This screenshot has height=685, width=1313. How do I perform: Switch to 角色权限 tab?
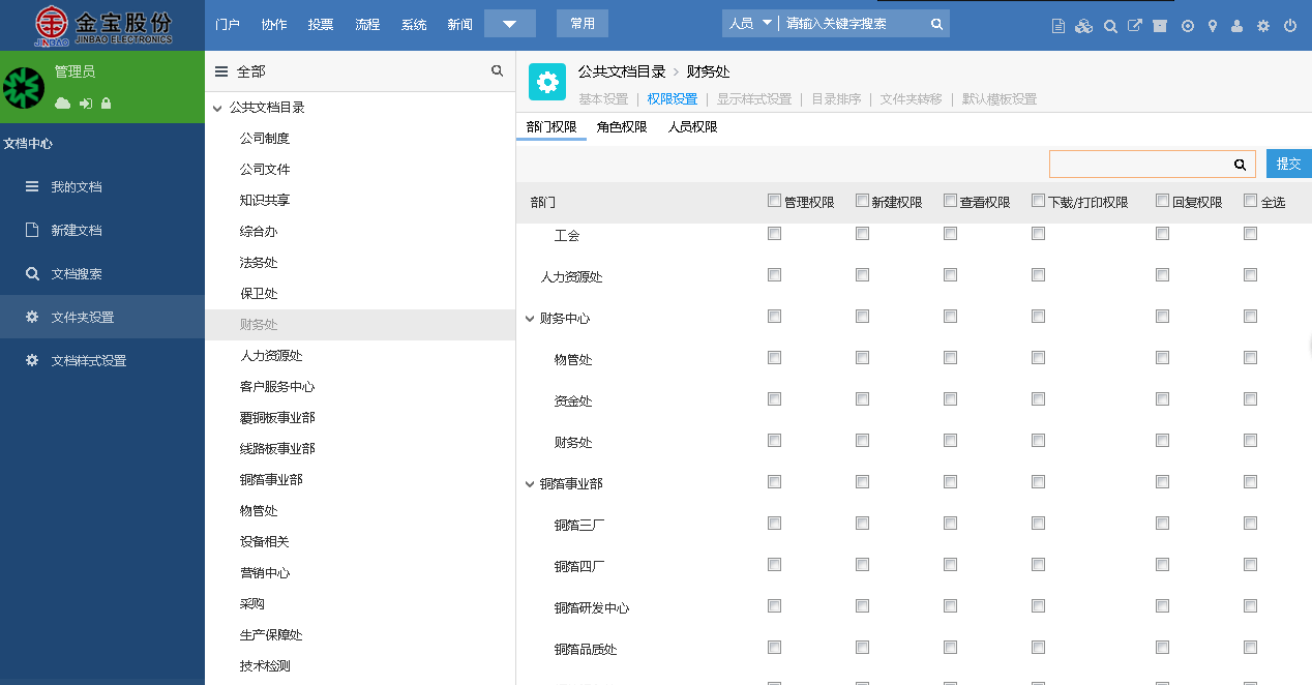coord(622,127)
